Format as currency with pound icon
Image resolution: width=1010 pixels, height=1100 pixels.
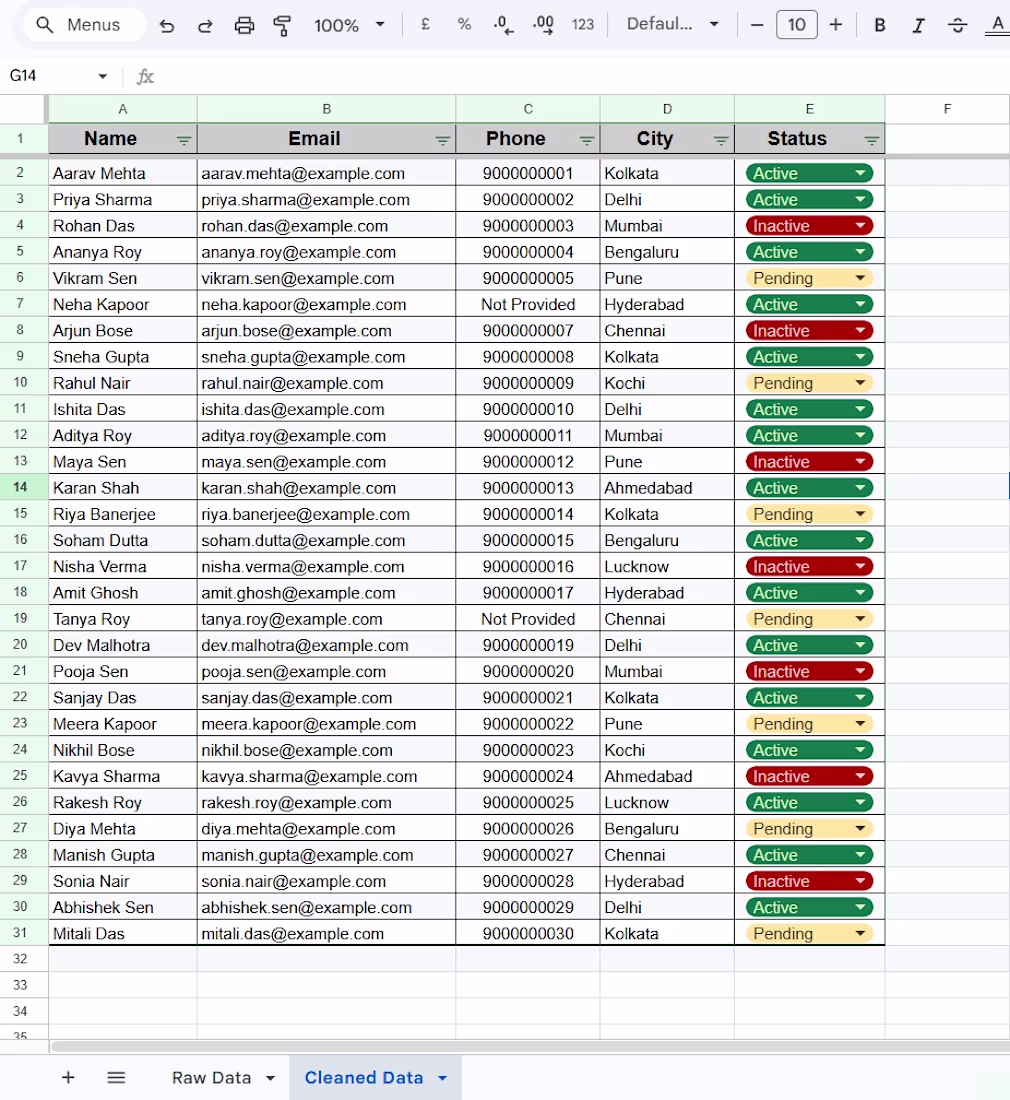[425, 25]
